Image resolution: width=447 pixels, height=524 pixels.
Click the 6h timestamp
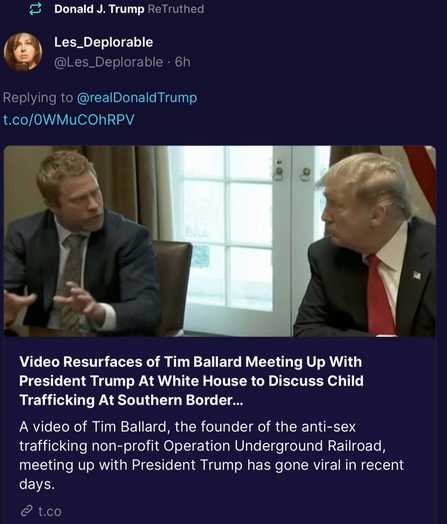183,62
